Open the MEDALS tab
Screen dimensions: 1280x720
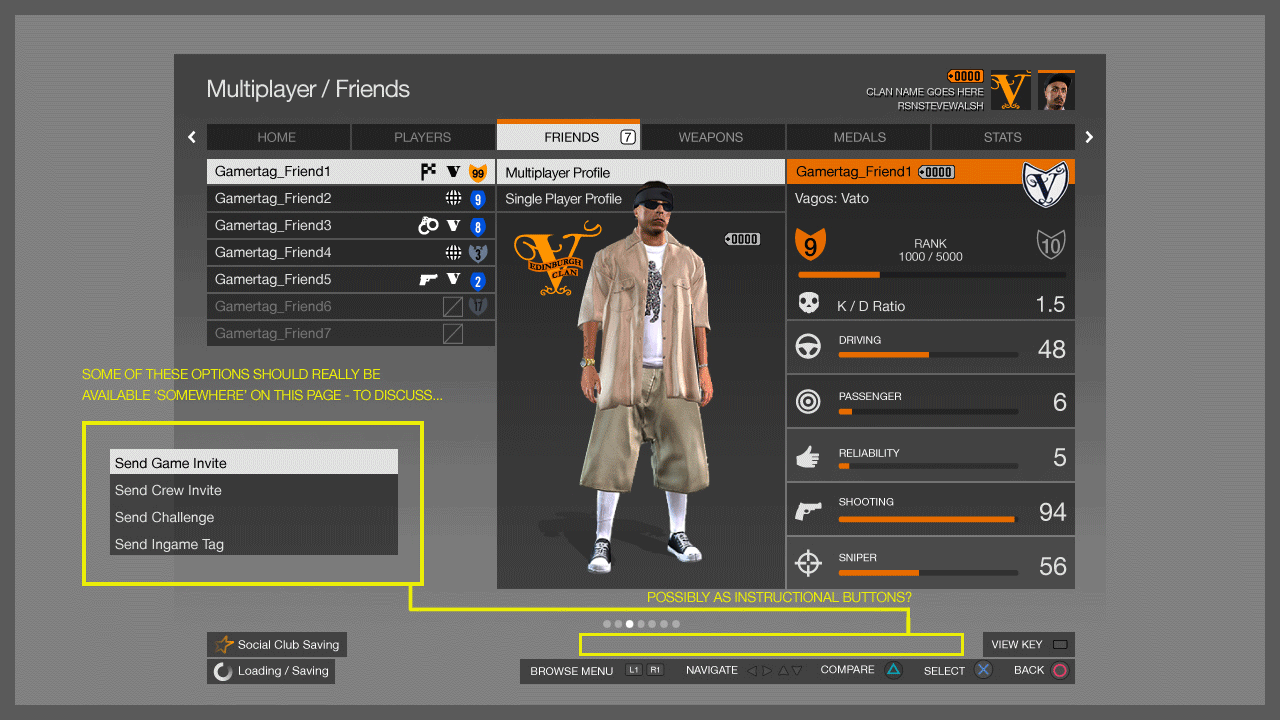click(x=859, y=137)
